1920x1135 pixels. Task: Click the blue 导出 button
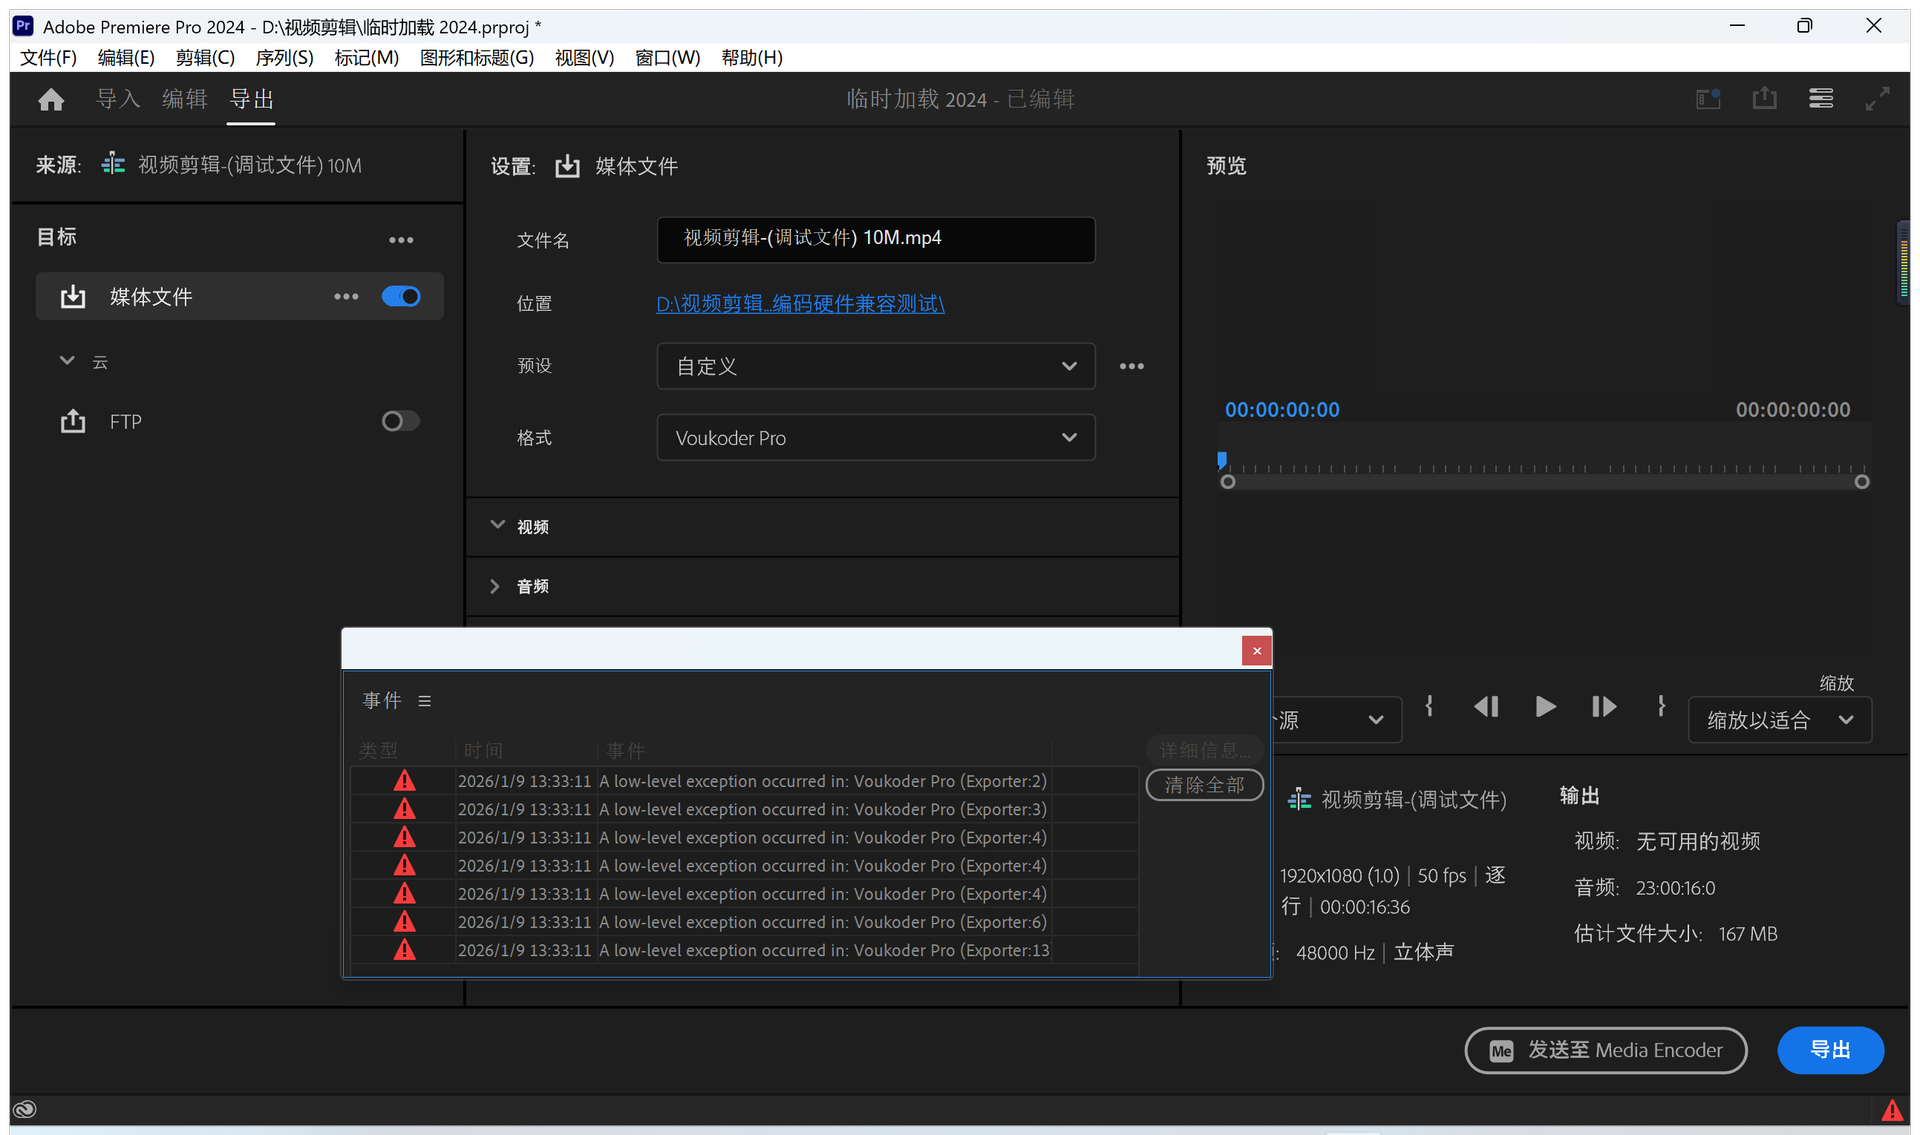click(x=1829, y=1050)
